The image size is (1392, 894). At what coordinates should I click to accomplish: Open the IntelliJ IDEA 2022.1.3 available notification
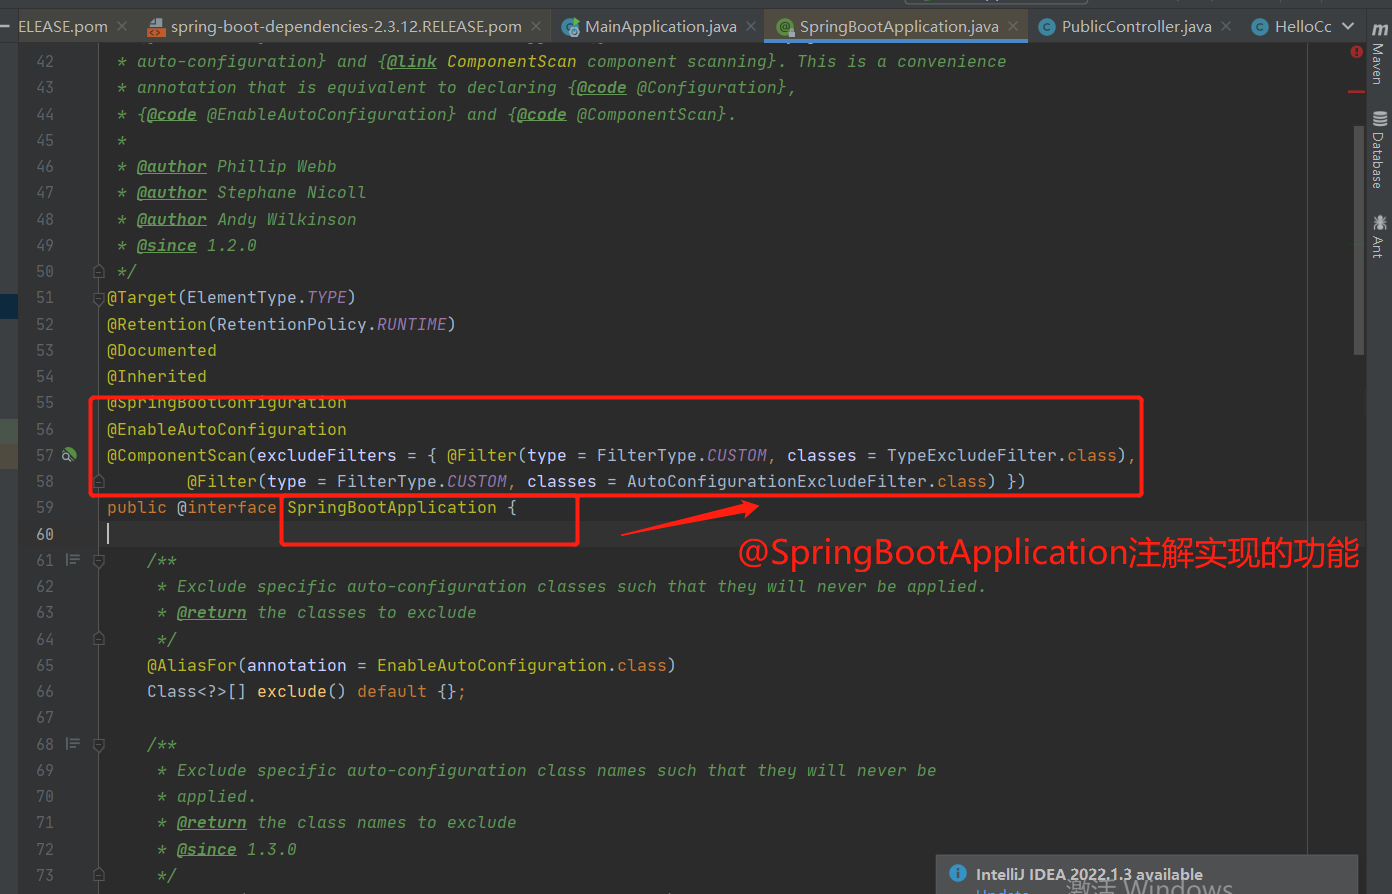(1089, 874)
